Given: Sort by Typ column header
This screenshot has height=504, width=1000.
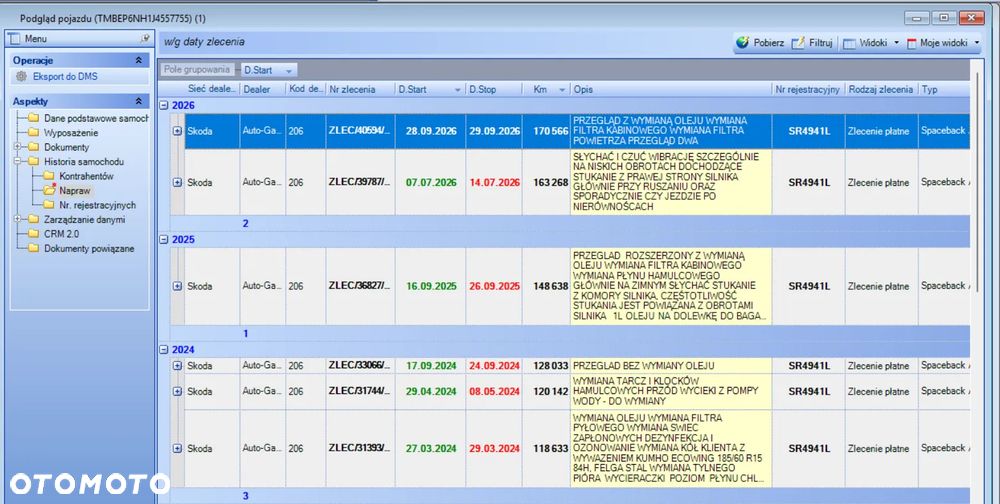Looking at the screenshot, I should click(944, 89).
